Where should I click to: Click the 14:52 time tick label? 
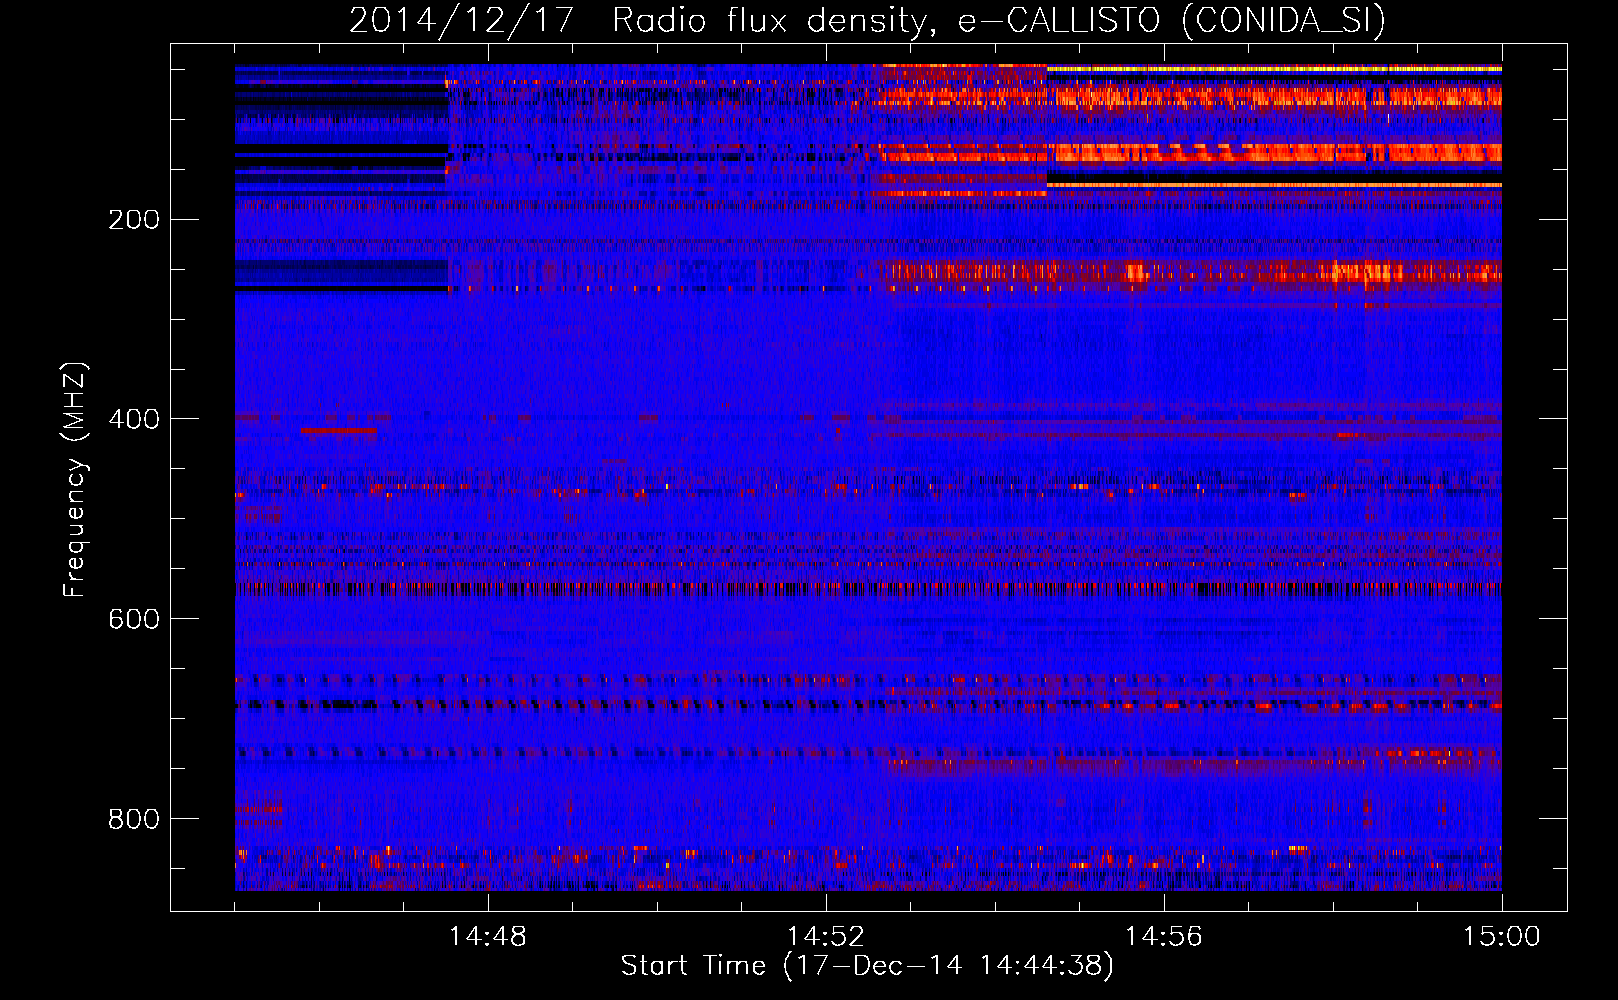[x=826, y=936]
